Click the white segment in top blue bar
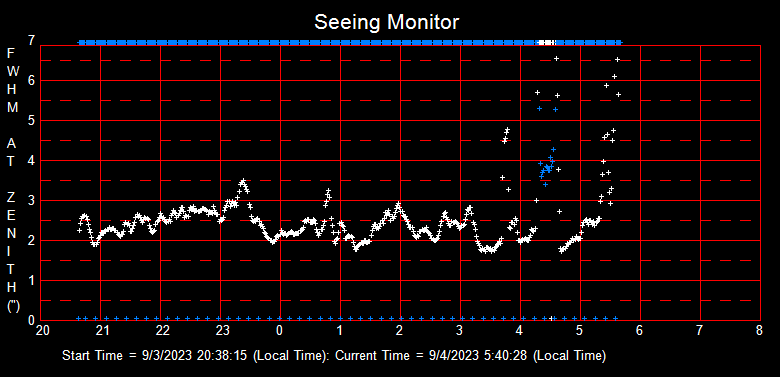 coord(547,43)
